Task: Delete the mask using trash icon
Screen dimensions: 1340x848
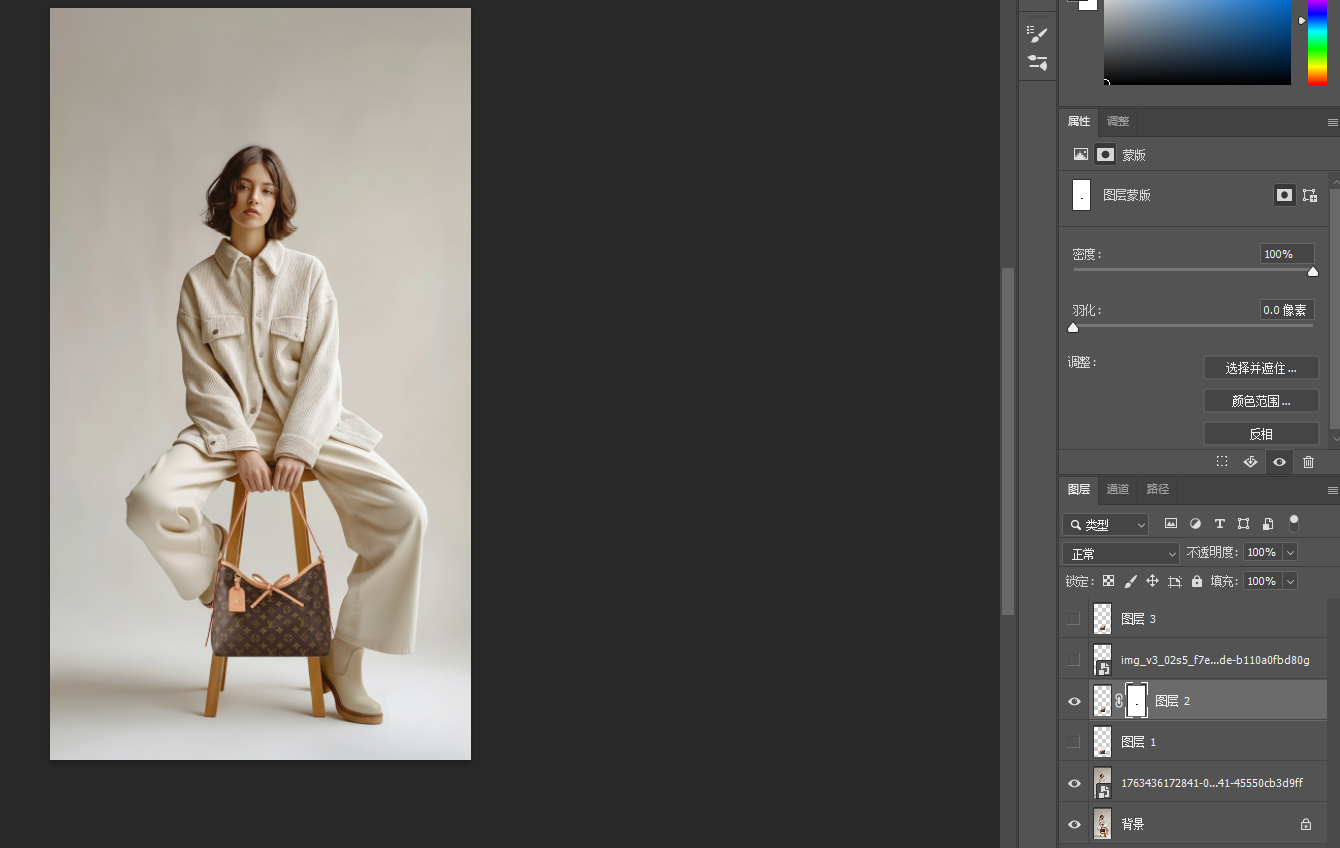Action: [1308, 462]
